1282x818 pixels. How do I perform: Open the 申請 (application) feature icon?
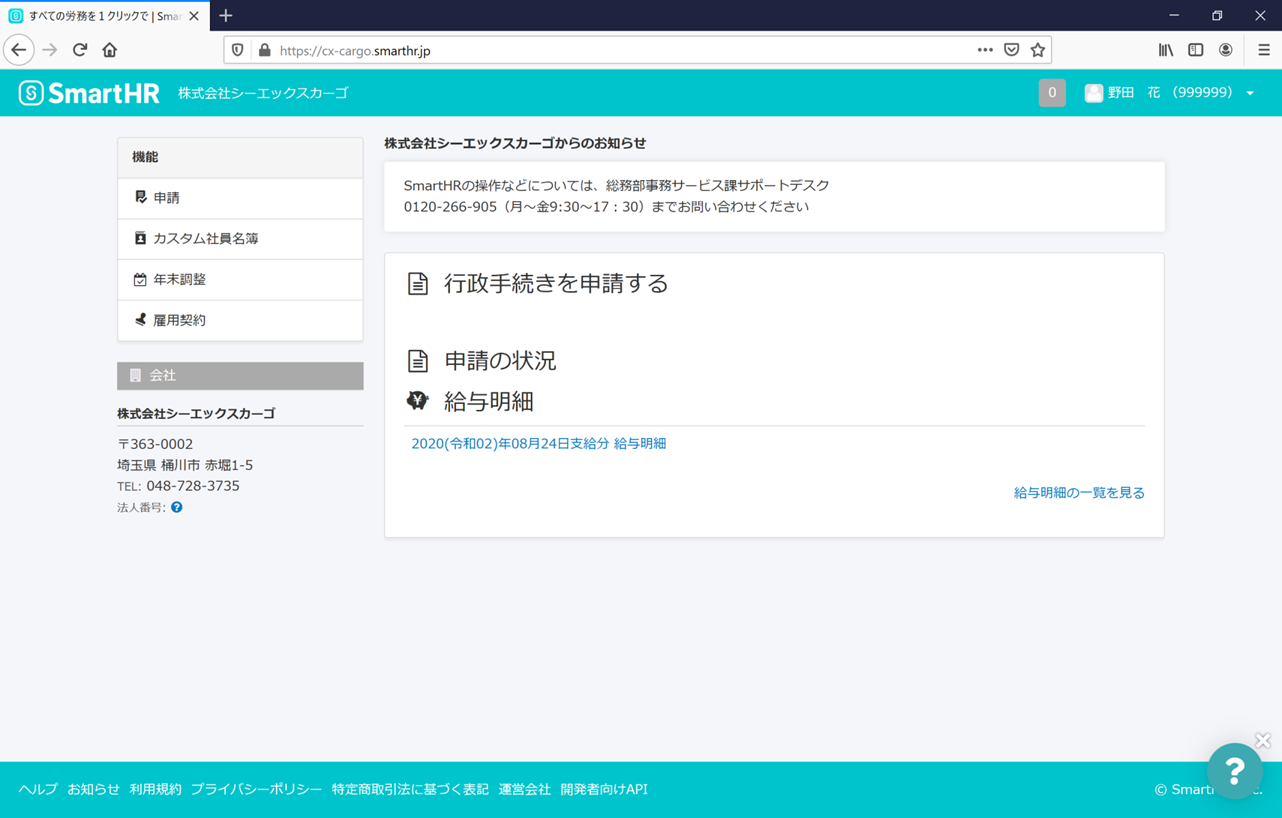(x=140, y=198)
